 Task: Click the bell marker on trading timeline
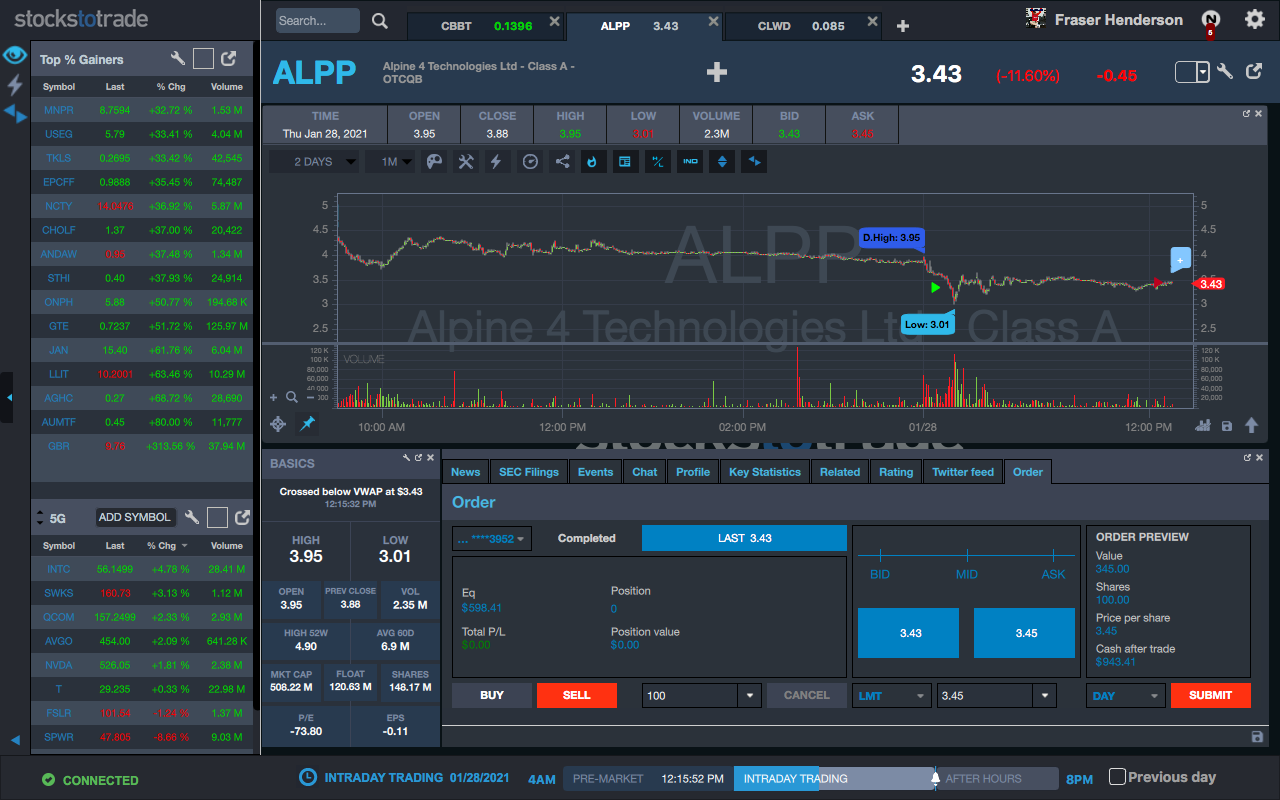click(936, 777)
